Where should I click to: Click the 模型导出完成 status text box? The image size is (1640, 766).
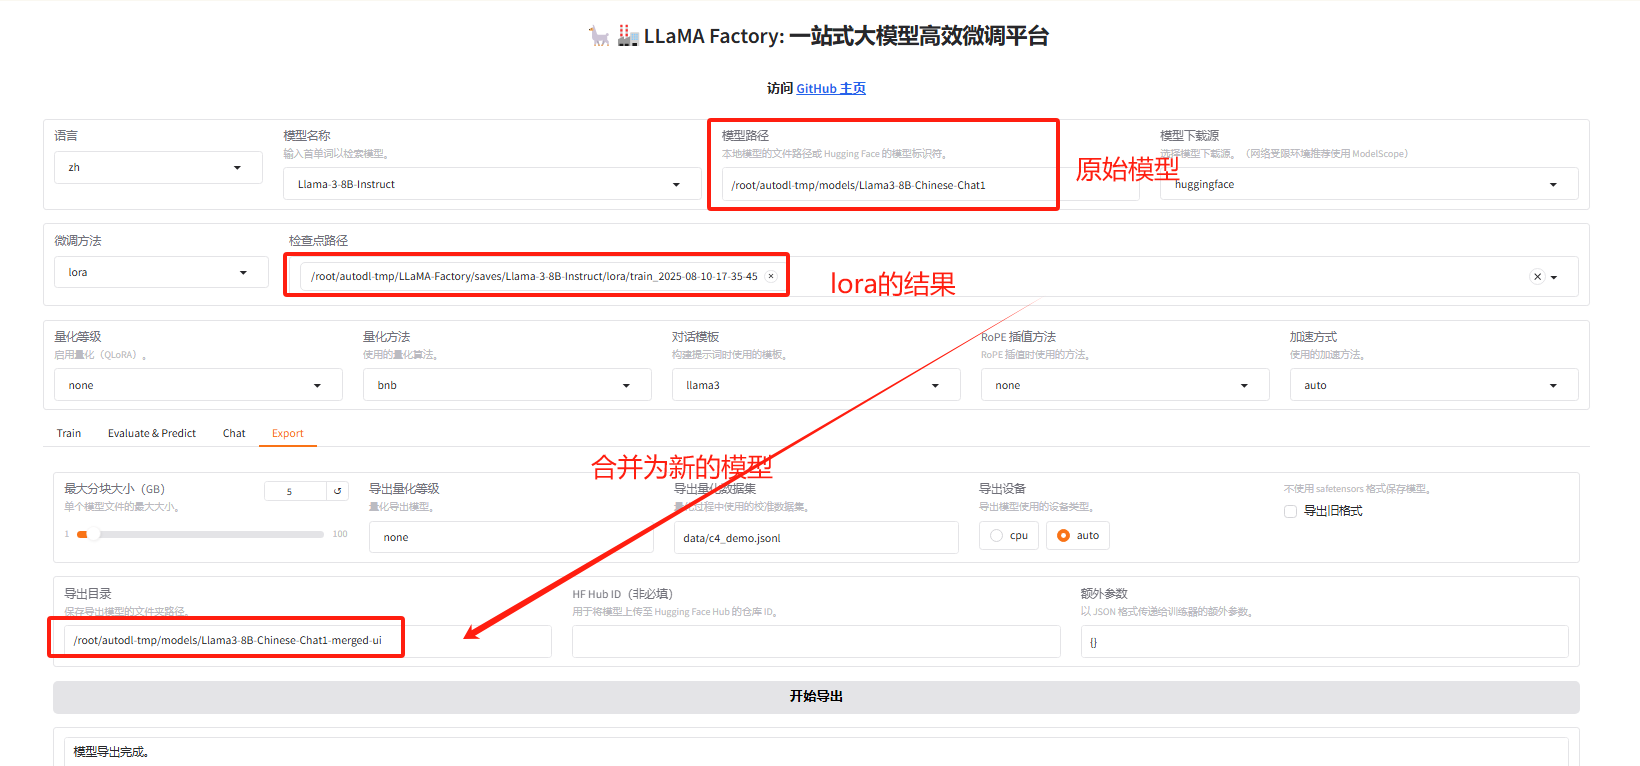pos(816,751)
